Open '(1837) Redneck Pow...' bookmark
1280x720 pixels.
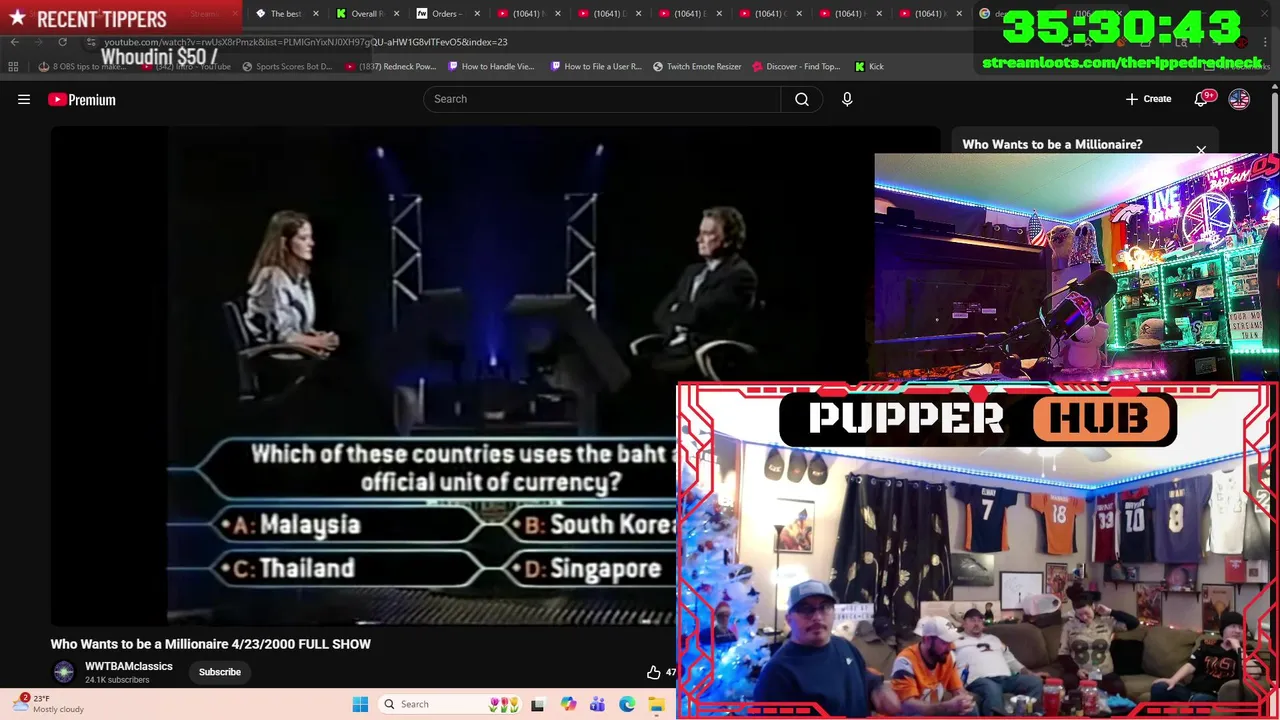pos(390,67)
